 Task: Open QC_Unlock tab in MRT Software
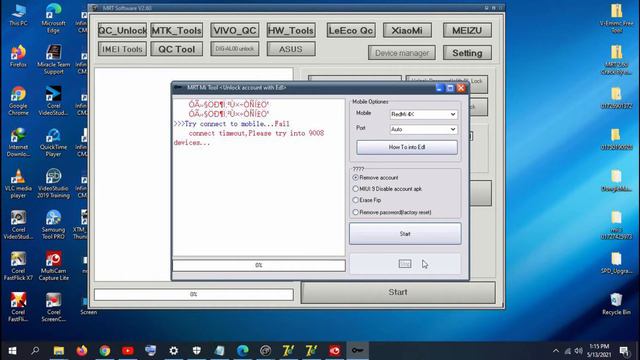coord(122,30)
